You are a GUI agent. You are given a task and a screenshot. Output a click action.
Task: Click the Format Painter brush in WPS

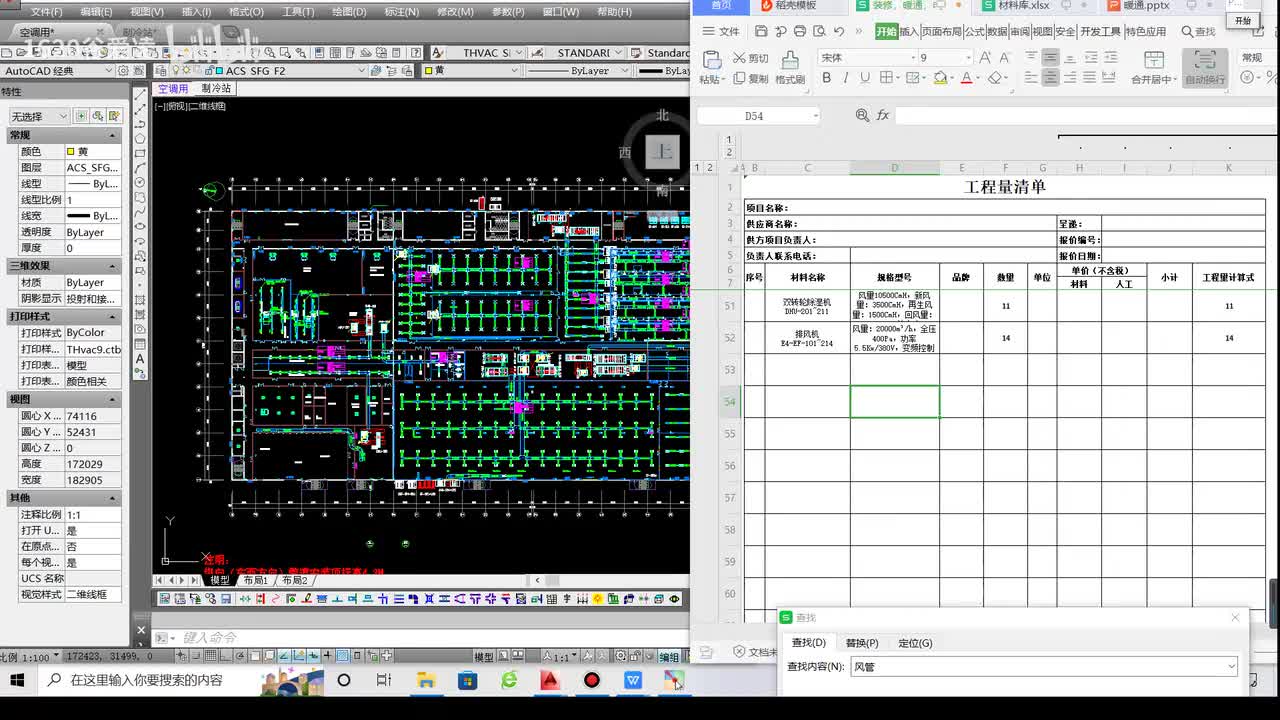point(790,68)
